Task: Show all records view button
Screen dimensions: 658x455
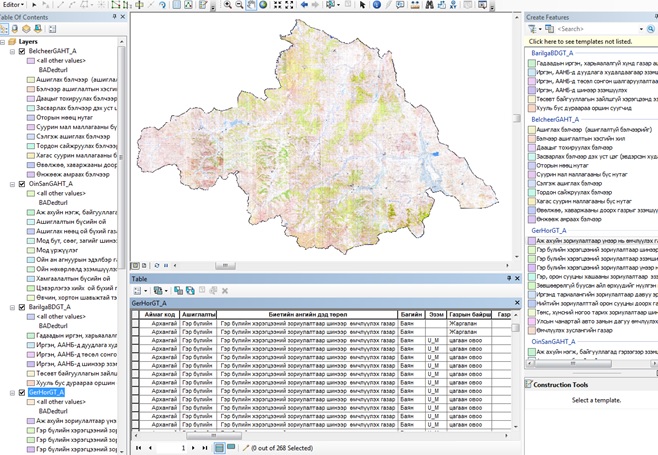Action: [x=219, y=448]
